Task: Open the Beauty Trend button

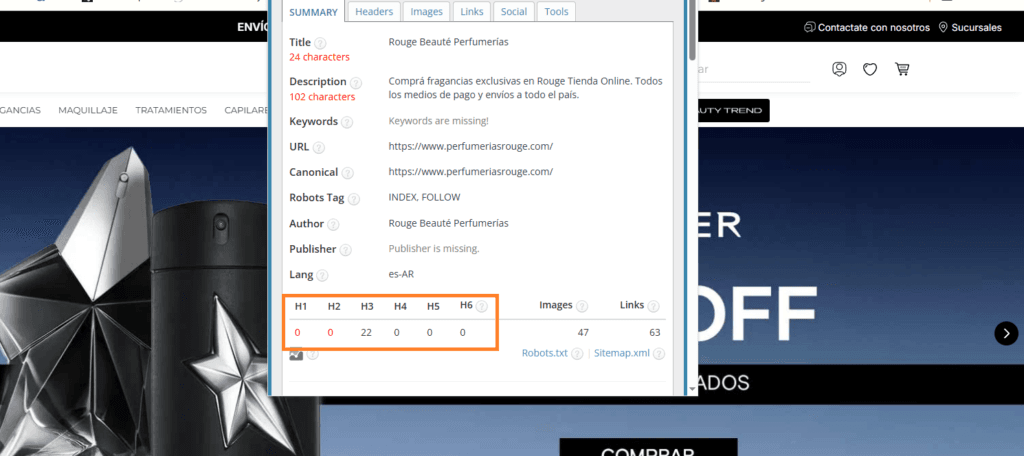Action: (x=733, y=110)
